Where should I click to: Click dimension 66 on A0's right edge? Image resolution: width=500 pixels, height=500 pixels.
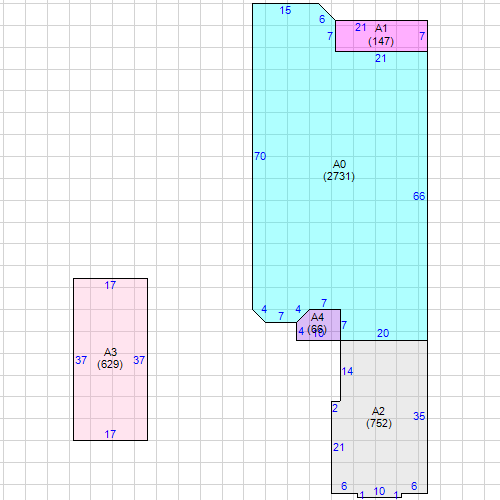click(x=419, y=196)
